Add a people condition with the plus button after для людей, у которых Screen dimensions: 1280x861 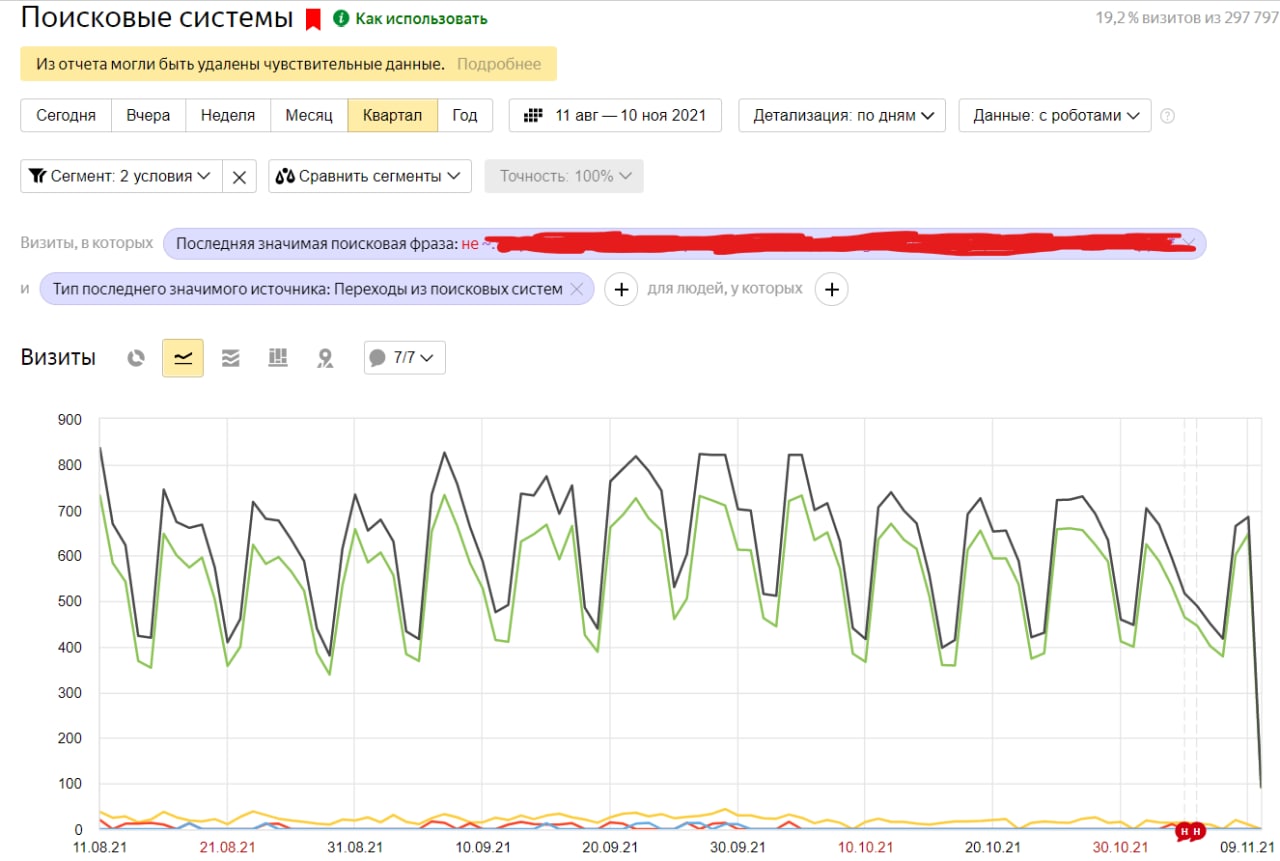pos(832,289)
